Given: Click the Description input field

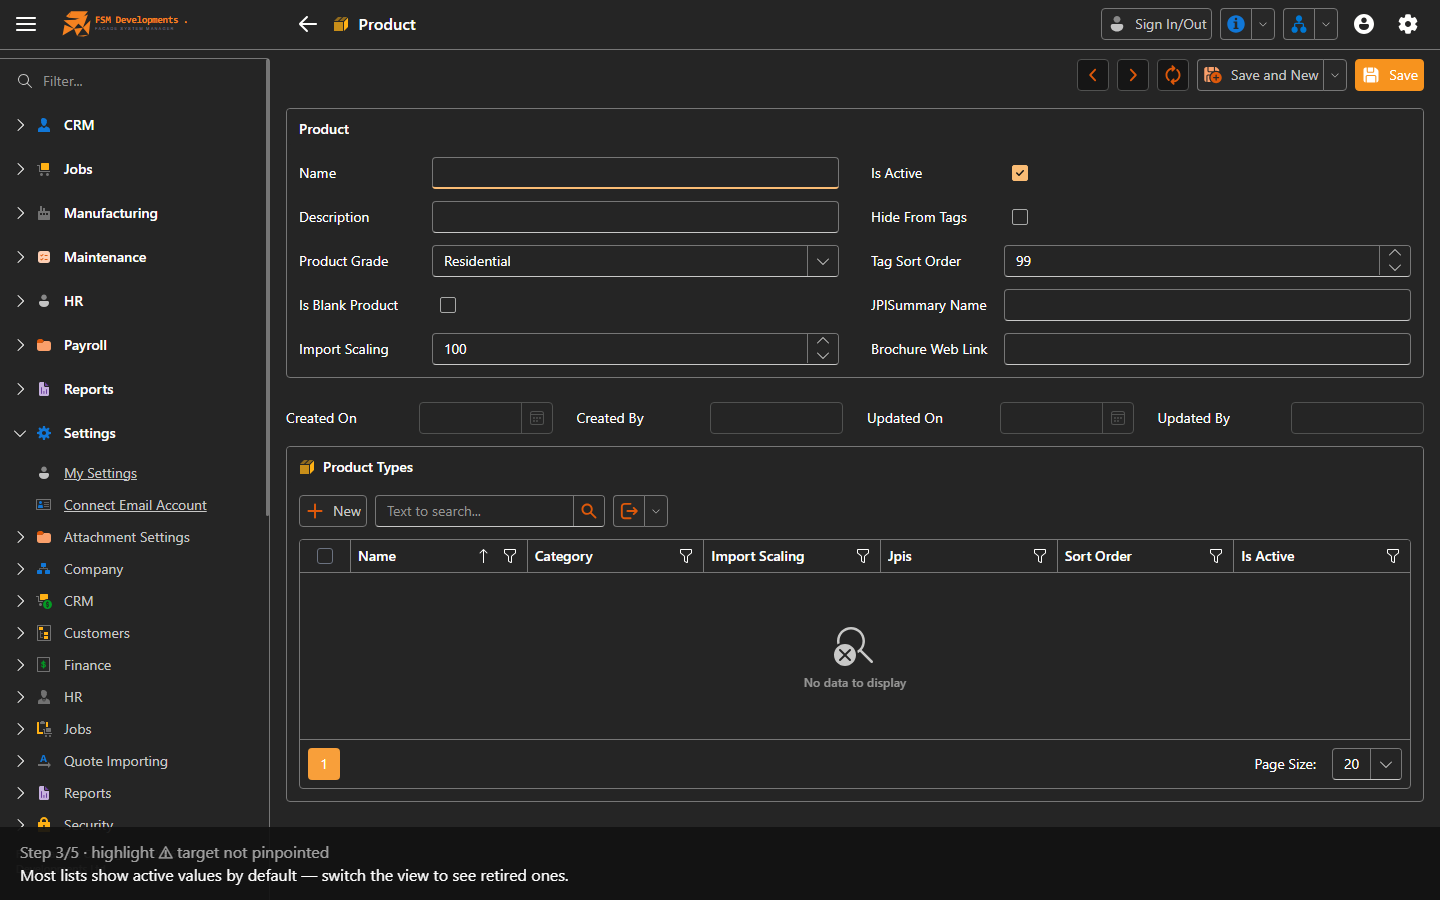Looking at the screenshot, I should click(x=635, y=217).
